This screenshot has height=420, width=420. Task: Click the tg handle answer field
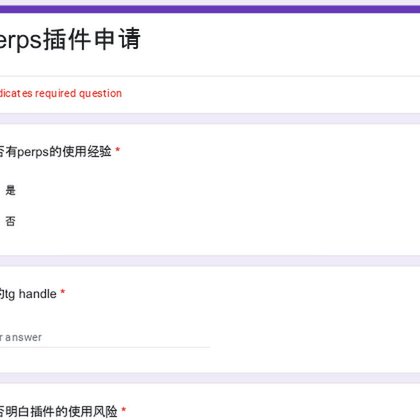105,338
